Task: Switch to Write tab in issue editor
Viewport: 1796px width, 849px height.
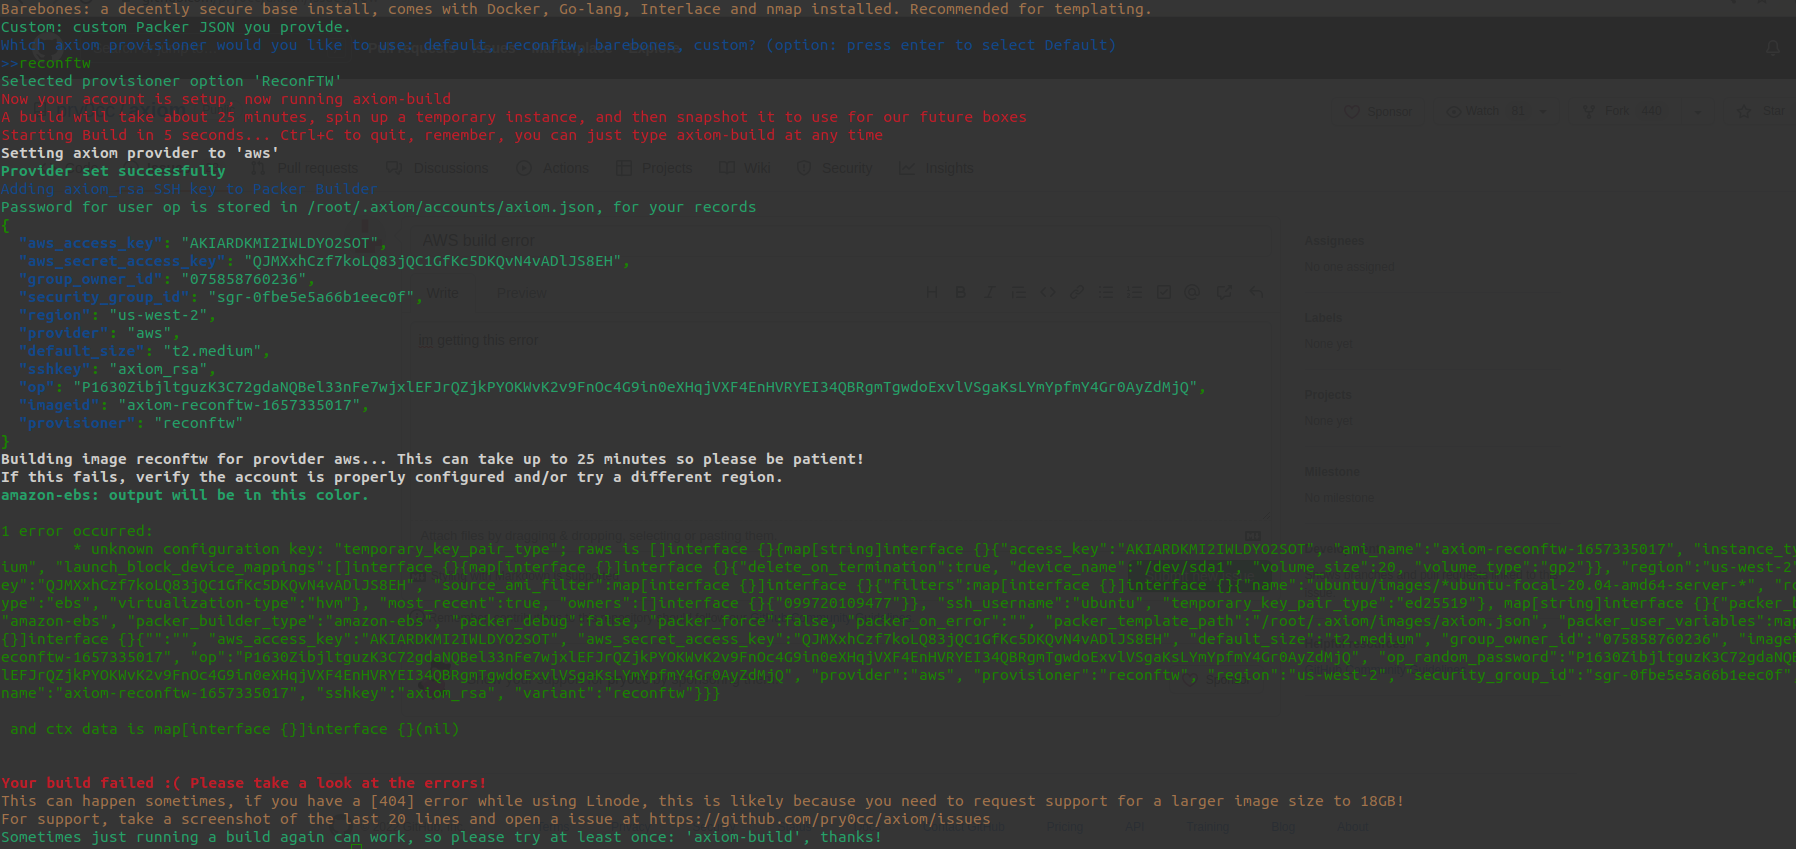Action: [x=443, y=293]
